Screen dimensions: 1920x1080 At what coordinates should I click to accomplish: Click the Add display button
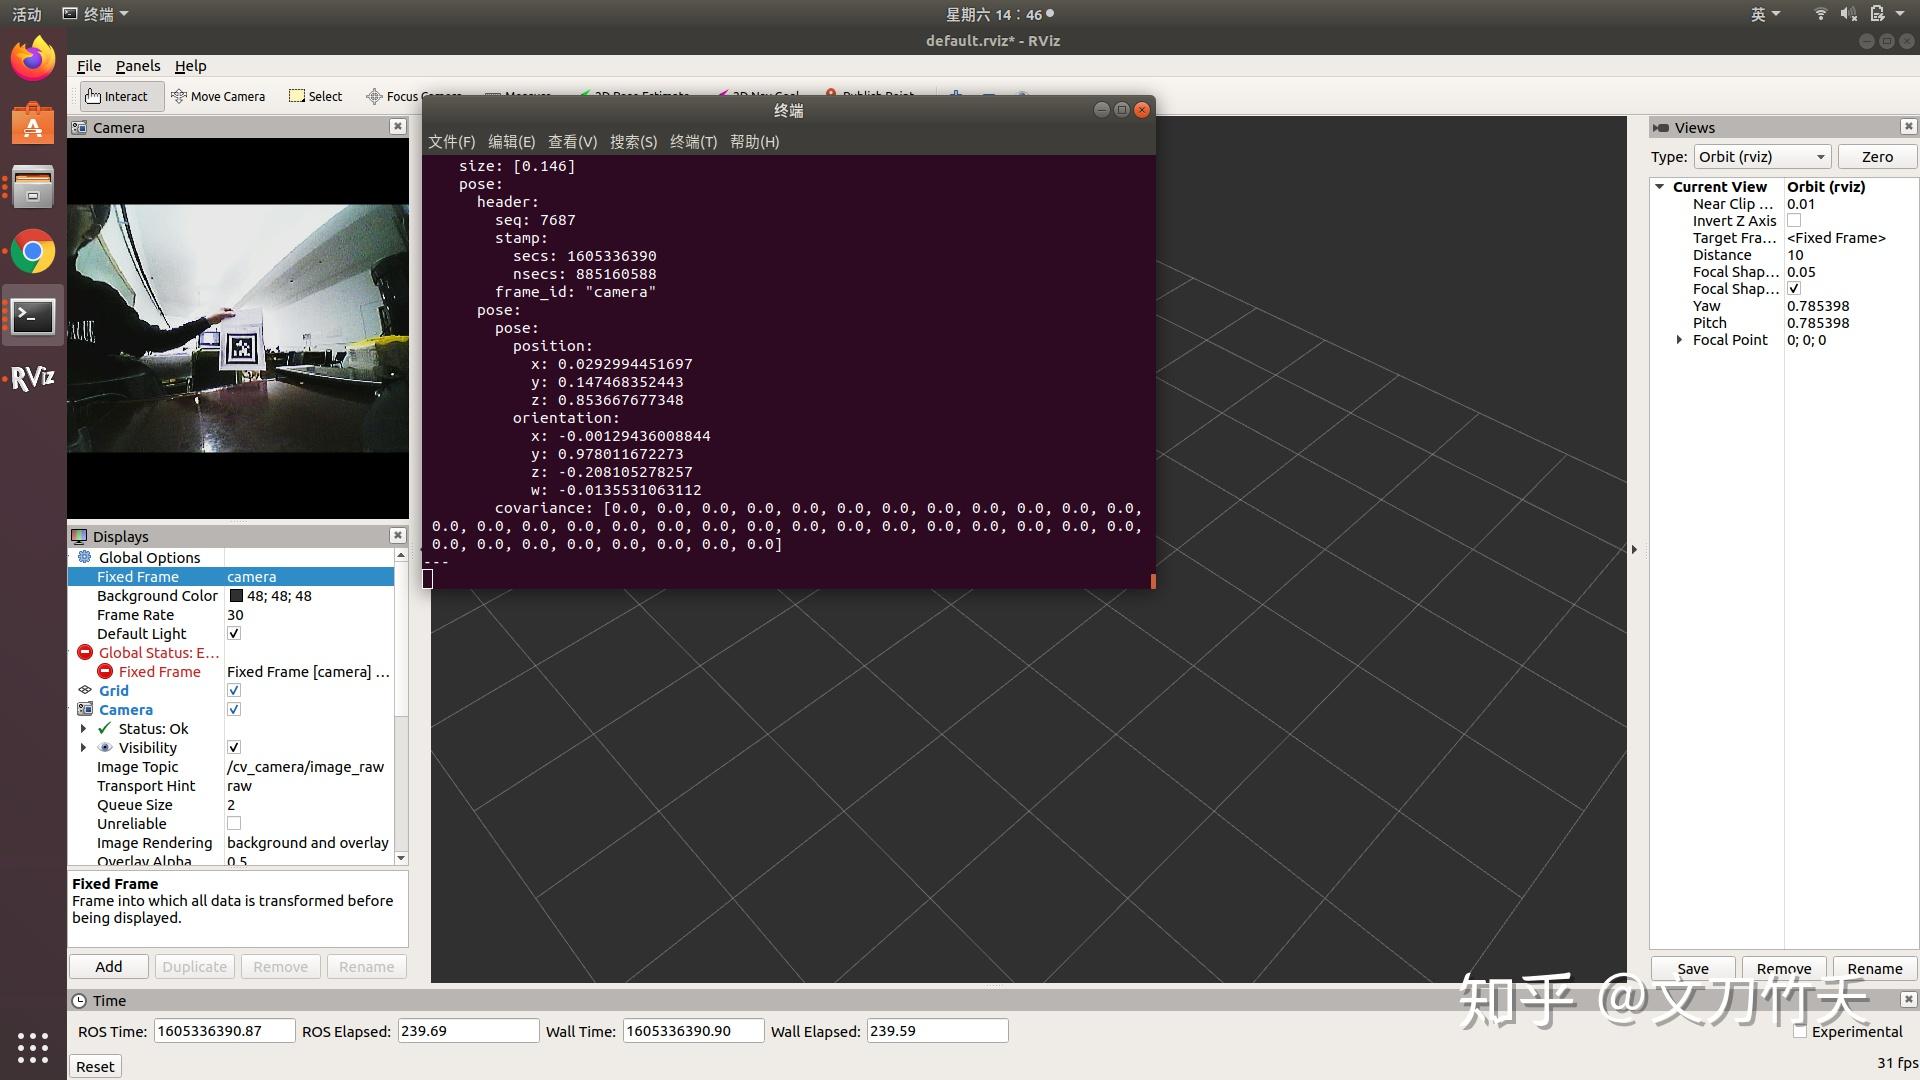tap(108, 967)
